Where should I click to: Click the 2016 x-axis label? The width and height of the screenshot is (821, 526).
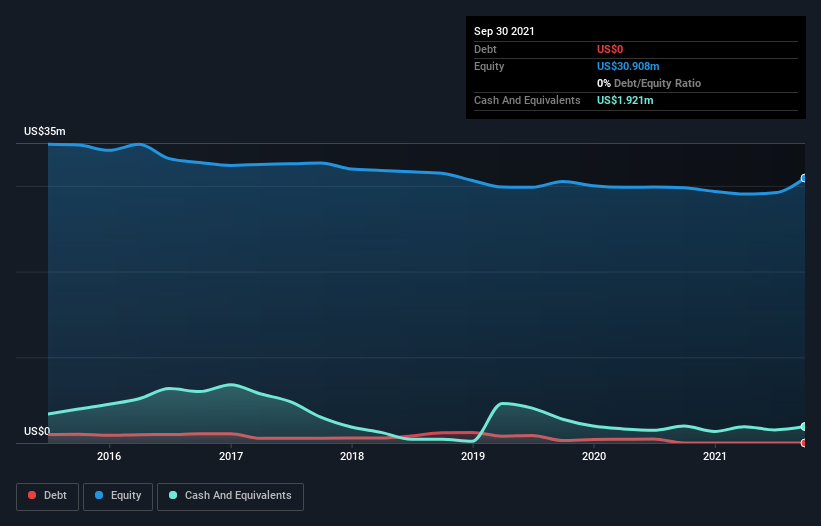click(109, 456)
